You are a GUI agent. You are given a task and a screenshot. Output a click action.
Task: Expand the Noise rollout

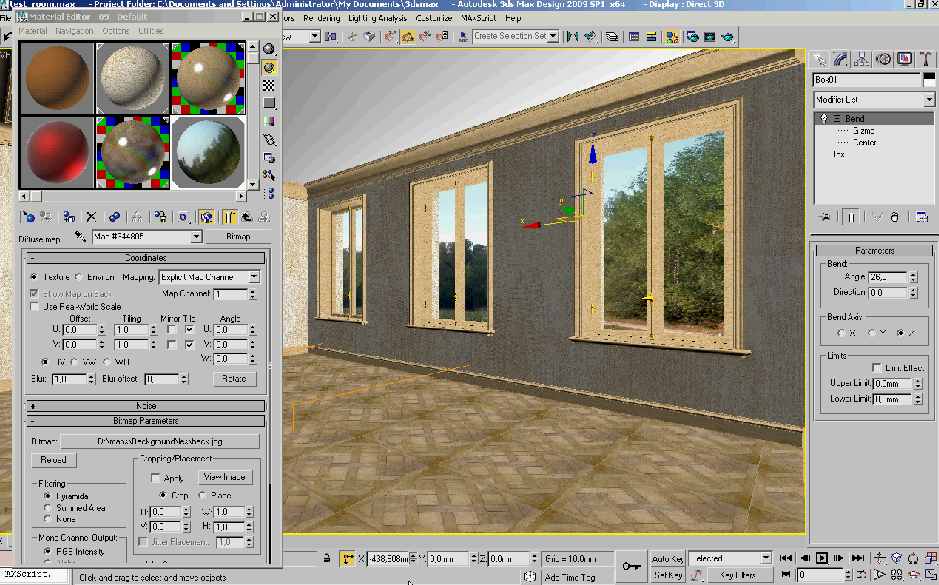pos(146,406)
